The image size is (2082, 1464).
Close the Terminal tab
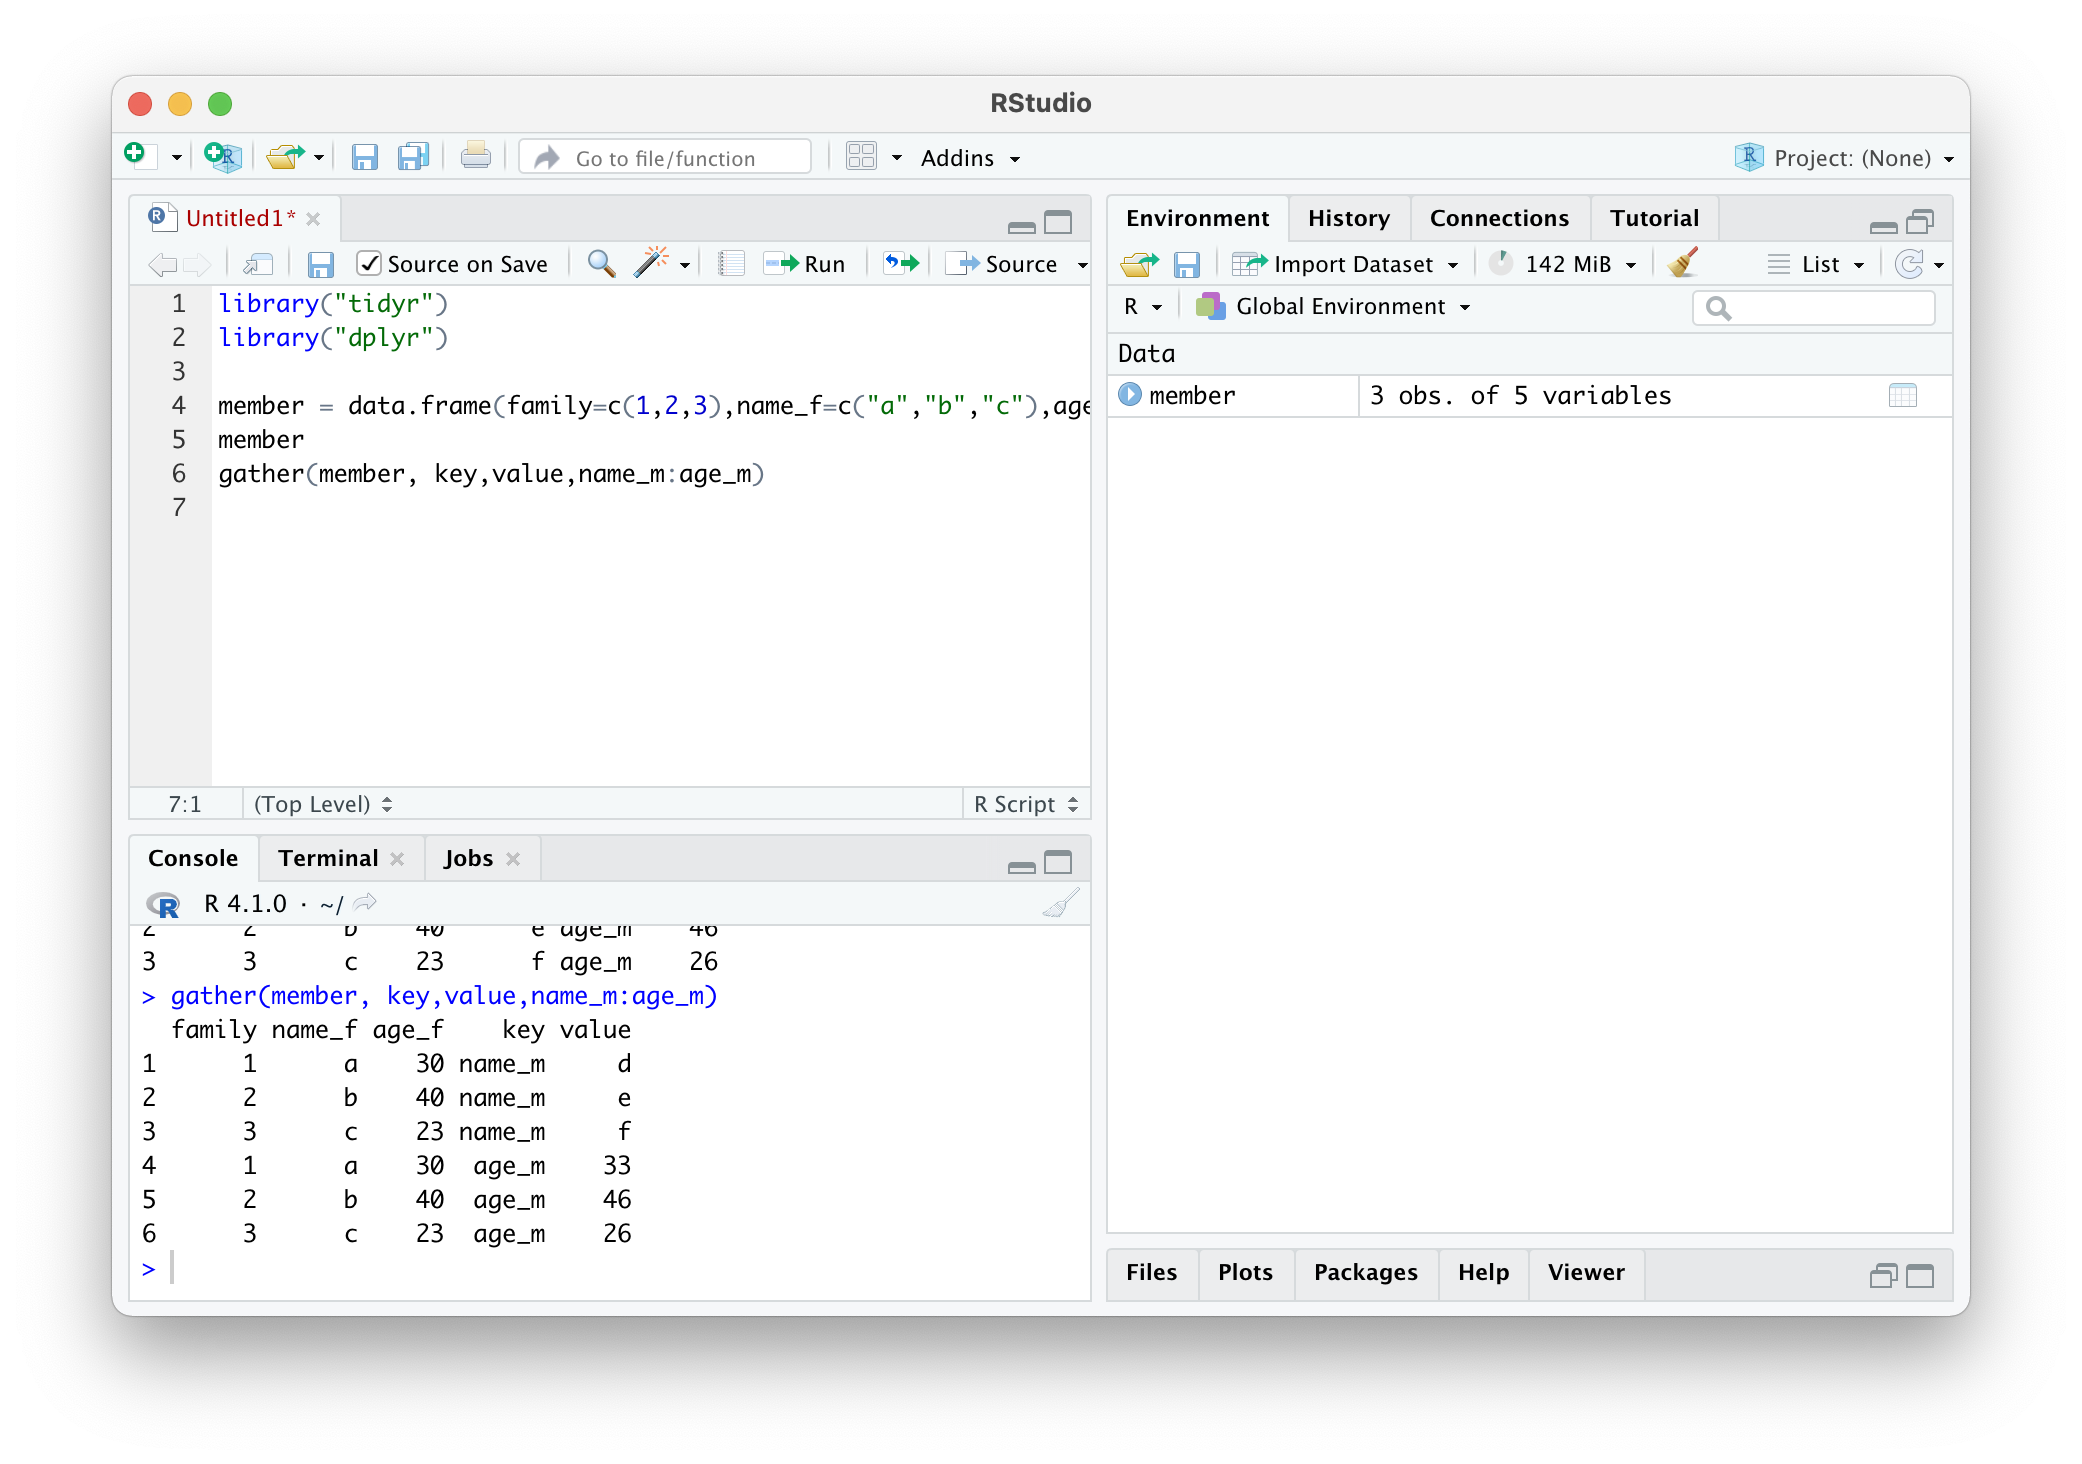pyautogui.click(x=397, y=859)
